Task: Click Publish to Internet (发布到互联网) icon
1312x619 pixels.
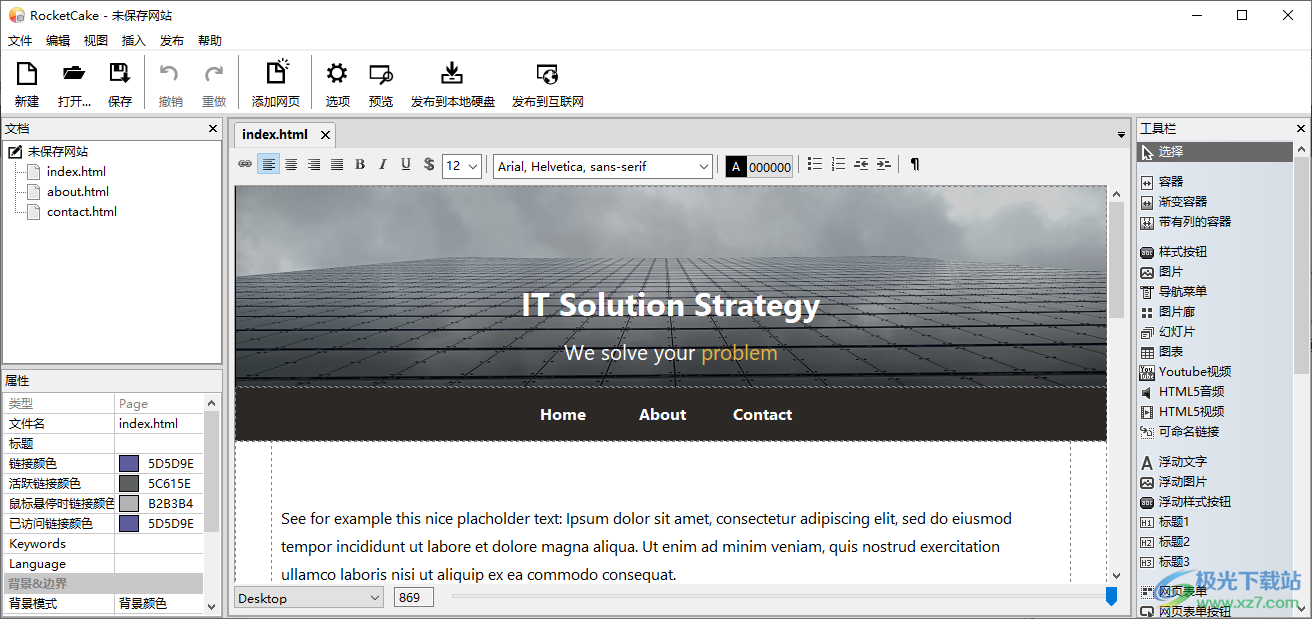Action: pyautogui.click(x=547, y=74)
